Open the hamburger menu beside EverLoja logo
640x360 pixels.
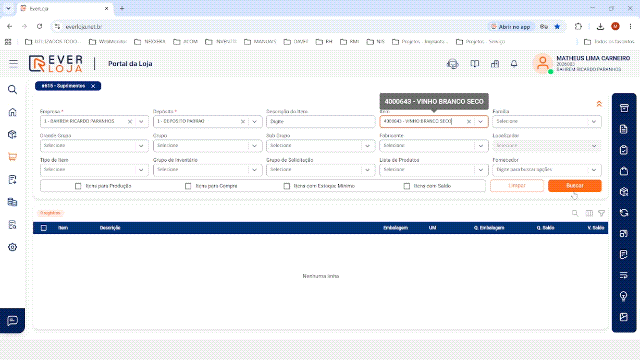(13, 63)
